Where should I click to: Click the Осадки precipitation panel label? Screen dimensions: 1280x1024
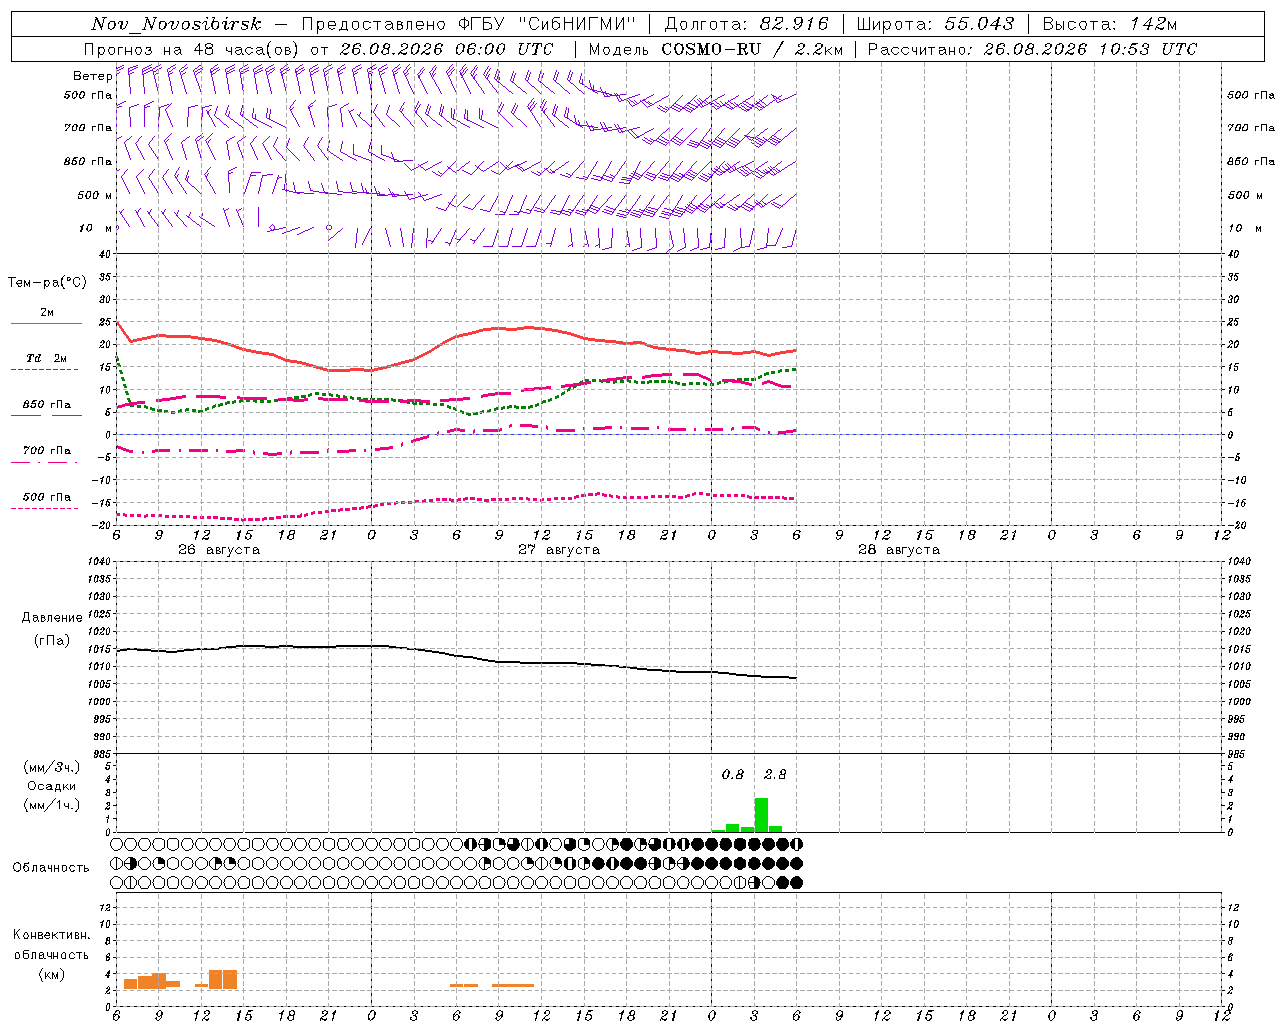click(52, 786)
